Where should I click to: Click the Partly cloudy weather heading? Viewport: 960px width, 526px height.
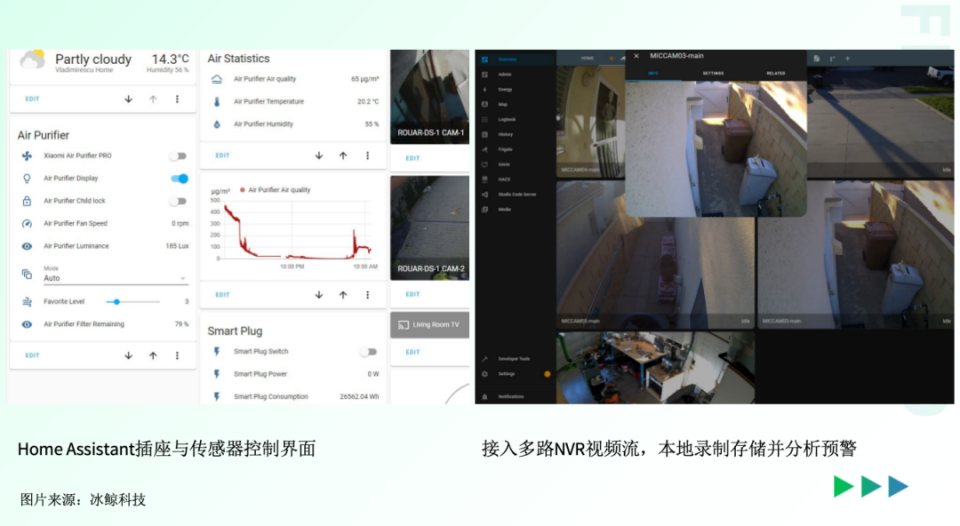(x=93, y=59)
